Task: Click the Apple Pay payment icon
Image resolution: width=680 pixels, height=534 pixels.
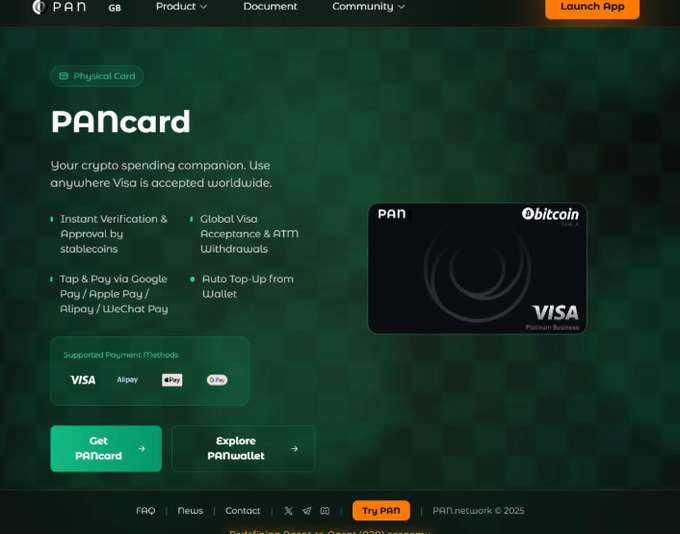Action: pyautogui.click(x=172, y=380)
